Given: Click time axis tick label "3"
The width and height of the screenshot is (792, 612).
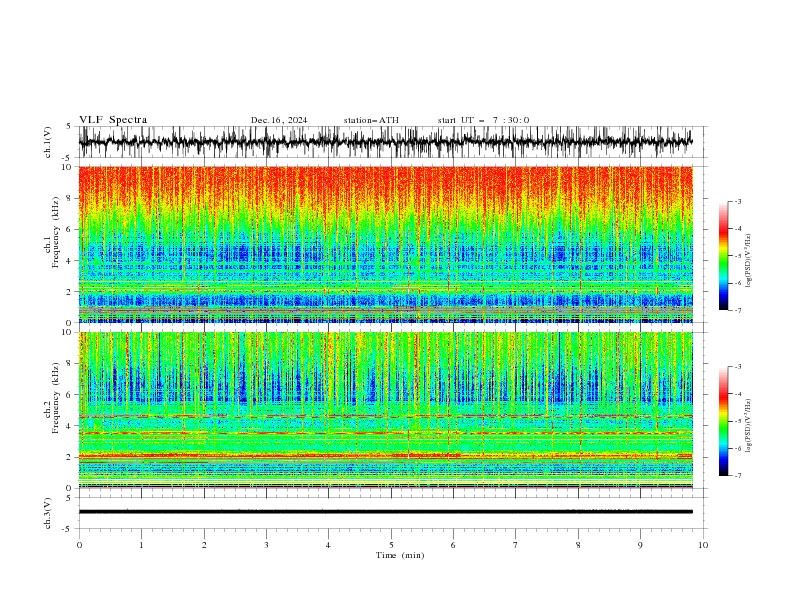Looking at the screenshot, I should coord(266,545).
